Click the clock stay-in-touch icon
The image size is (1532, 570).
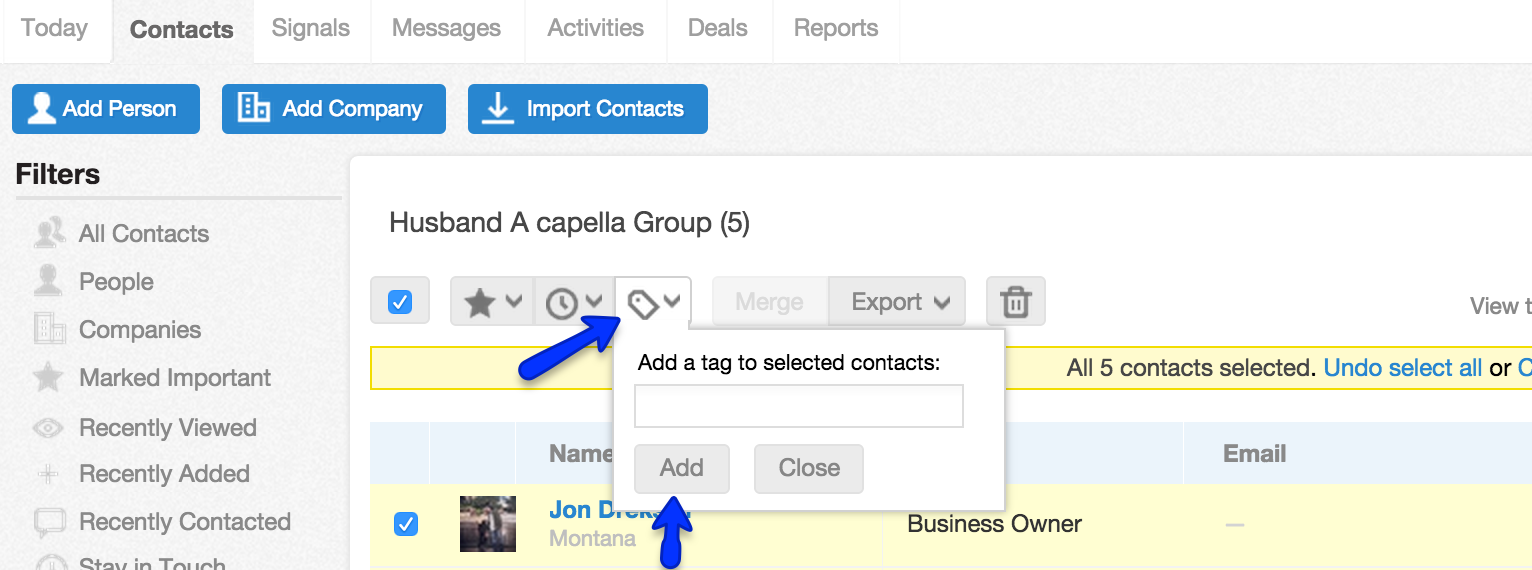[562, 302]
